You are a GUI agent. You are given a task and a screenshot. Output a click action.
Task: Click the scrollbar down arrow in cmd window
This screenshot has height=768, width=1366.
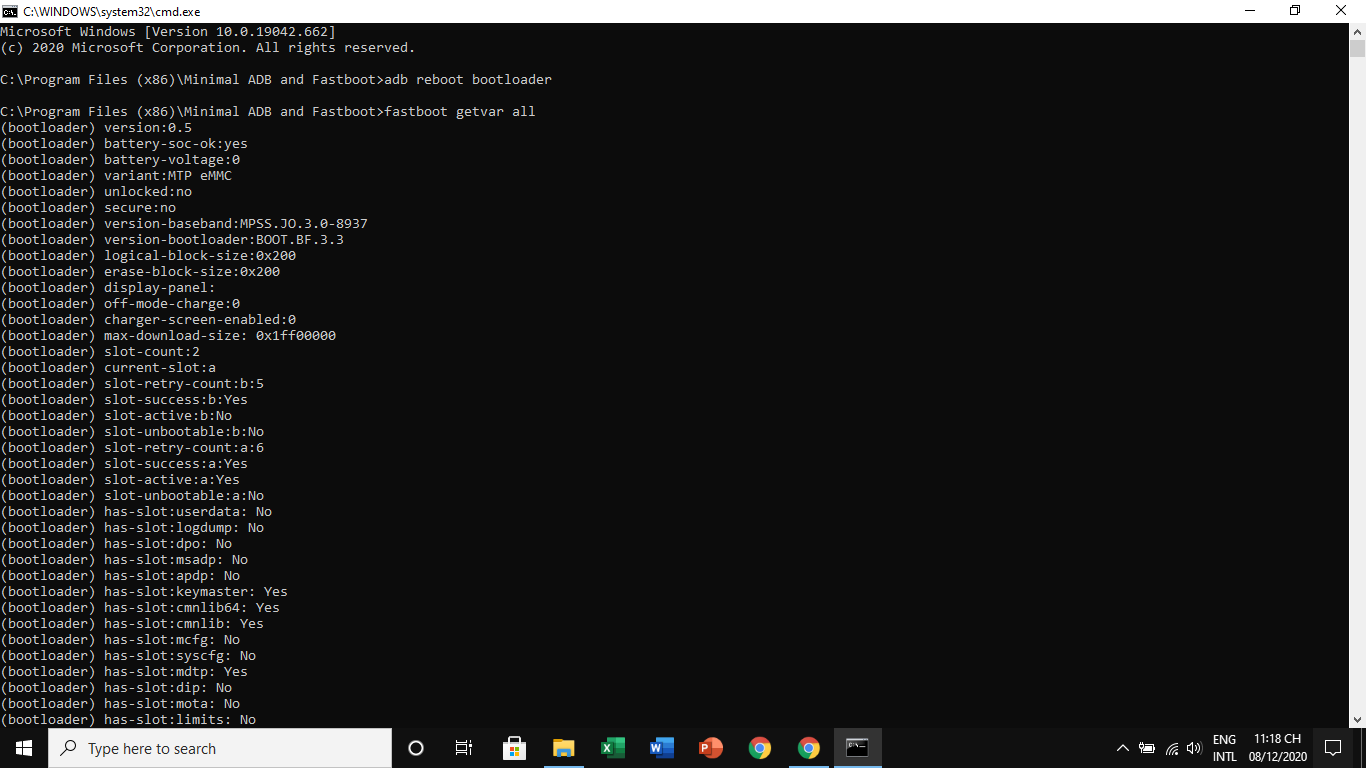coord(1357,719)
